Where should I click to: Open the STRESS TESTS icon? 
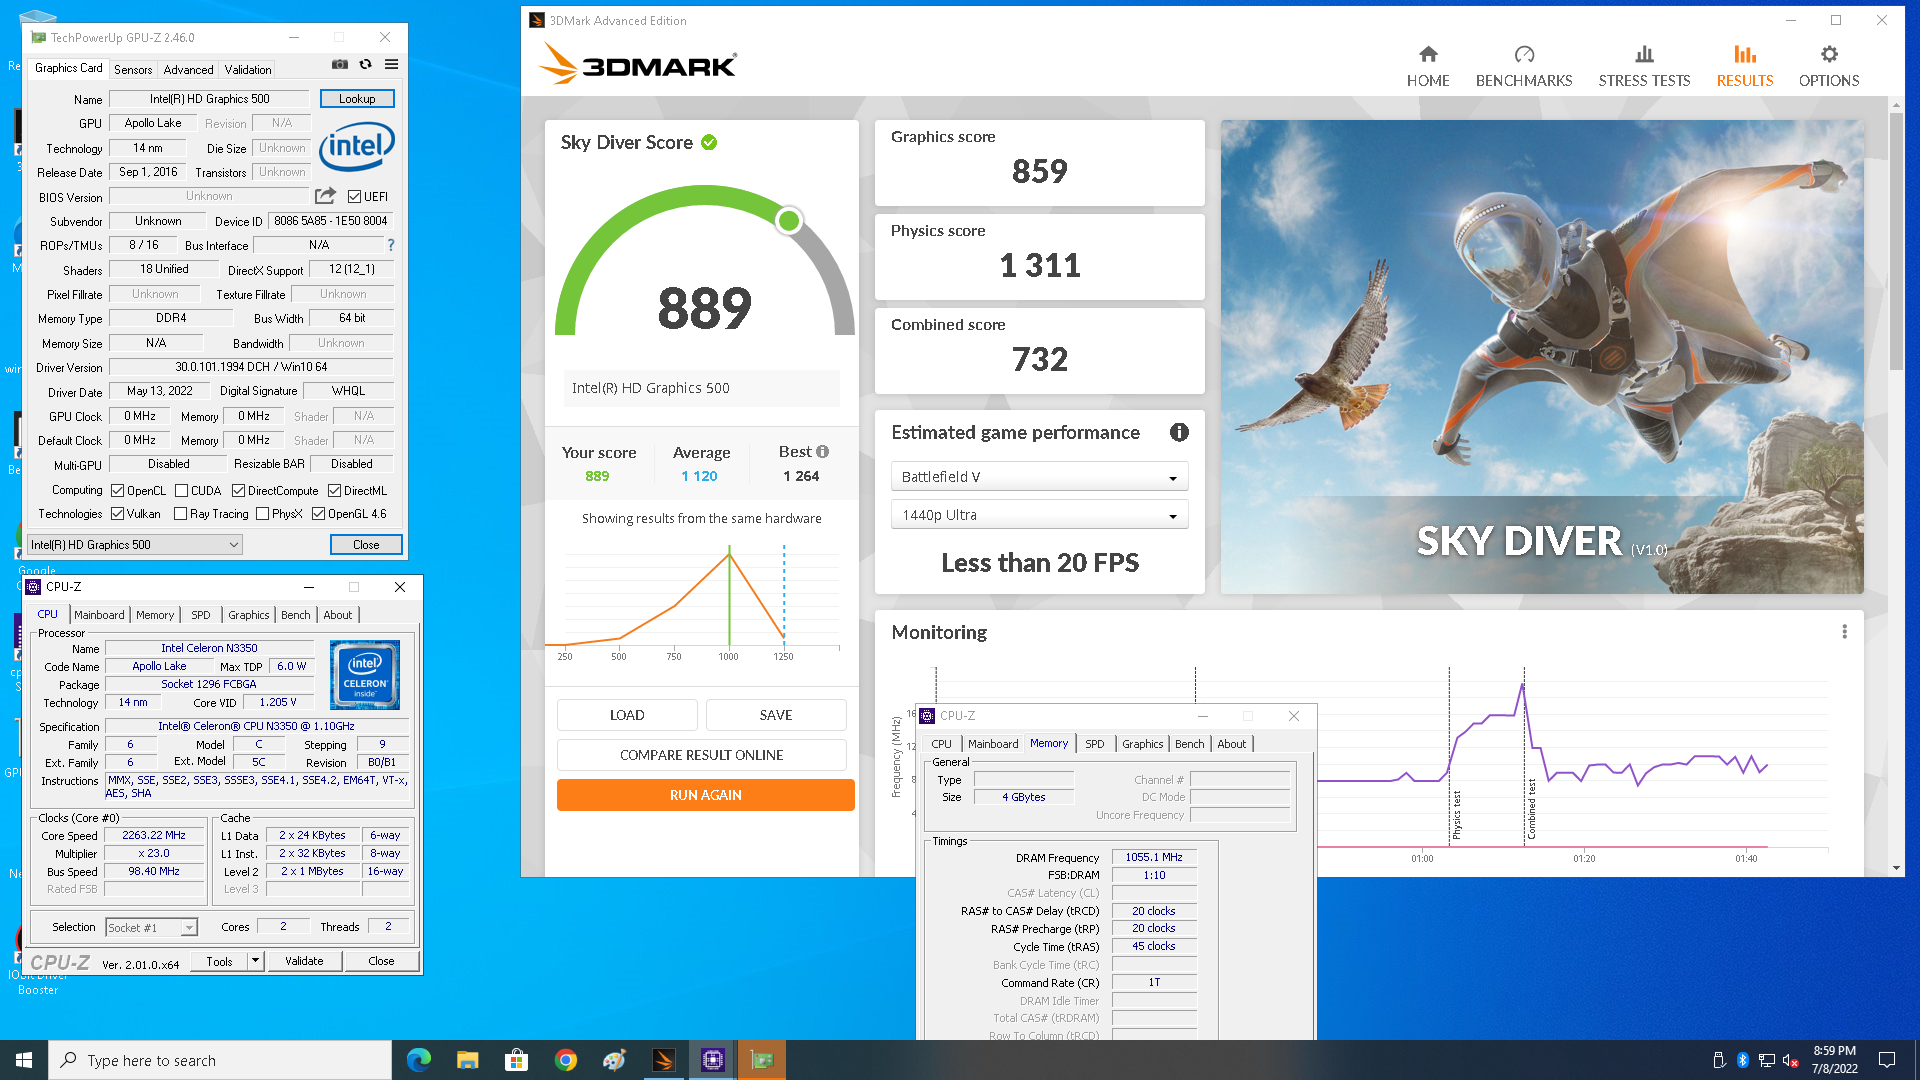1644,54
